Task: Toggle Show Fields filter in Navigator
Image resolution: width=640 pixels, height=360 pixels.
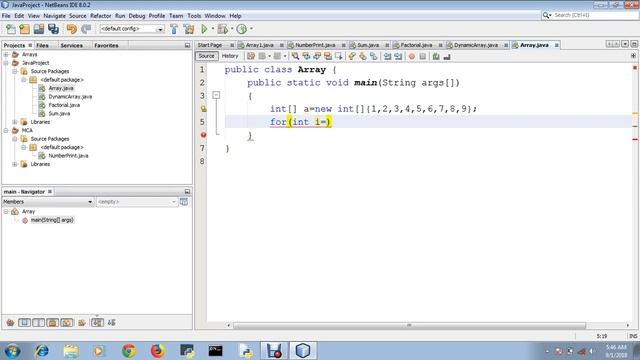Action: coord(24,323)
